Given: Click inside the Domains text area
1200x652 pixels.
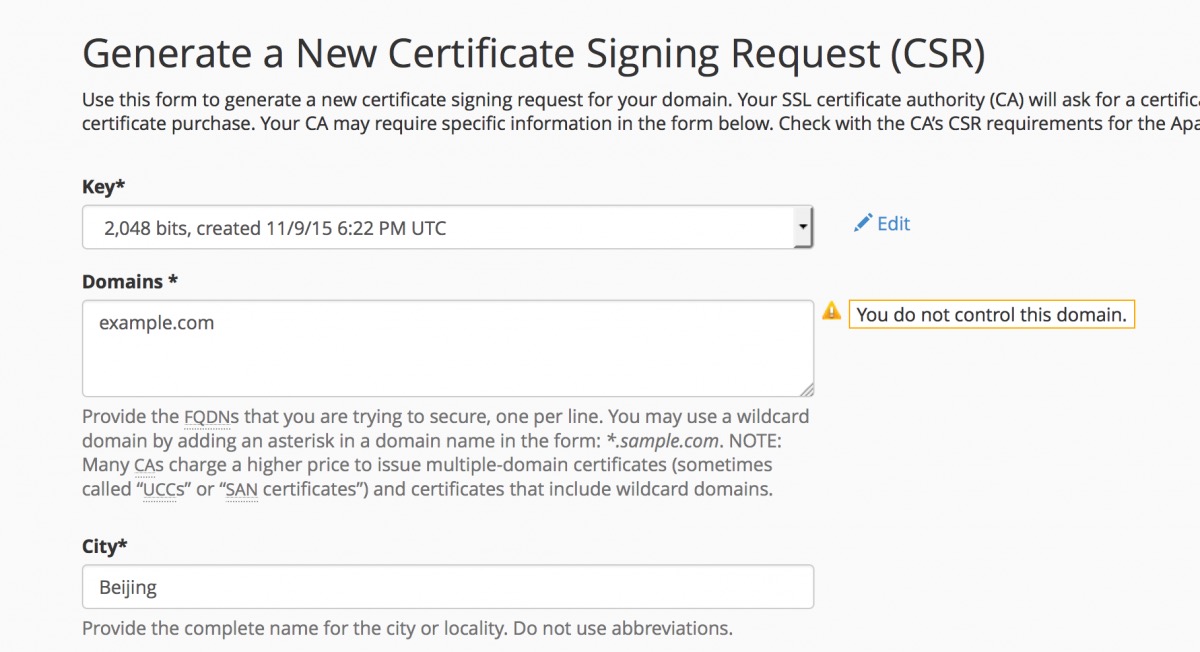Looking at the screenshot, I should [x=447, y=349].
